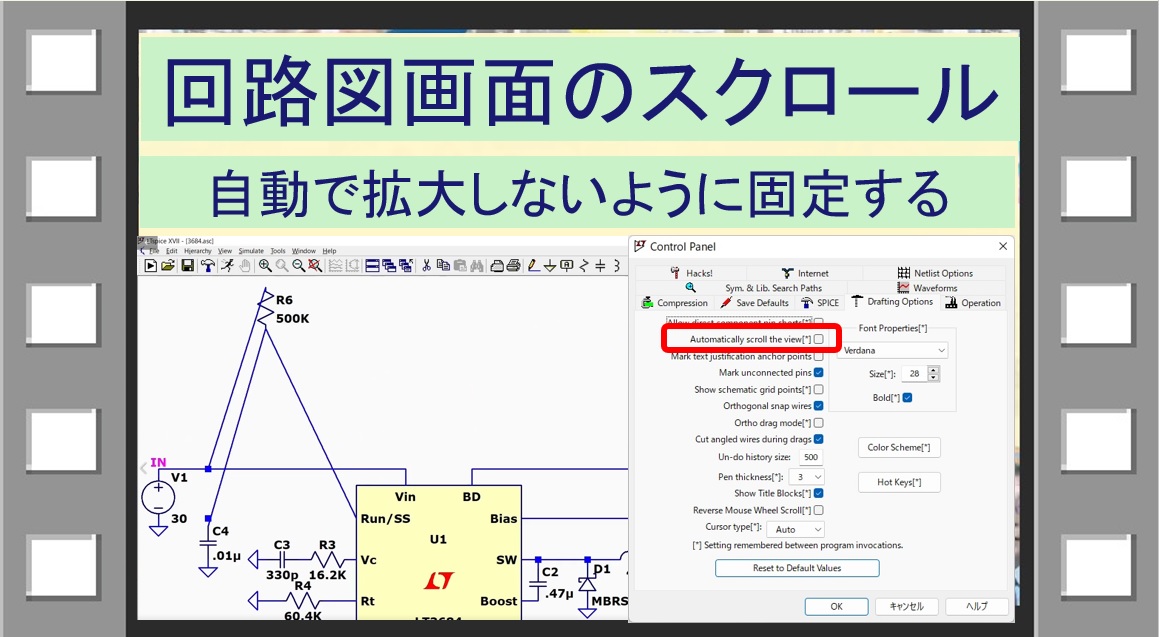Click the Un-do history size field
This screenshot has height=637, width=1159.
(810, 457)
